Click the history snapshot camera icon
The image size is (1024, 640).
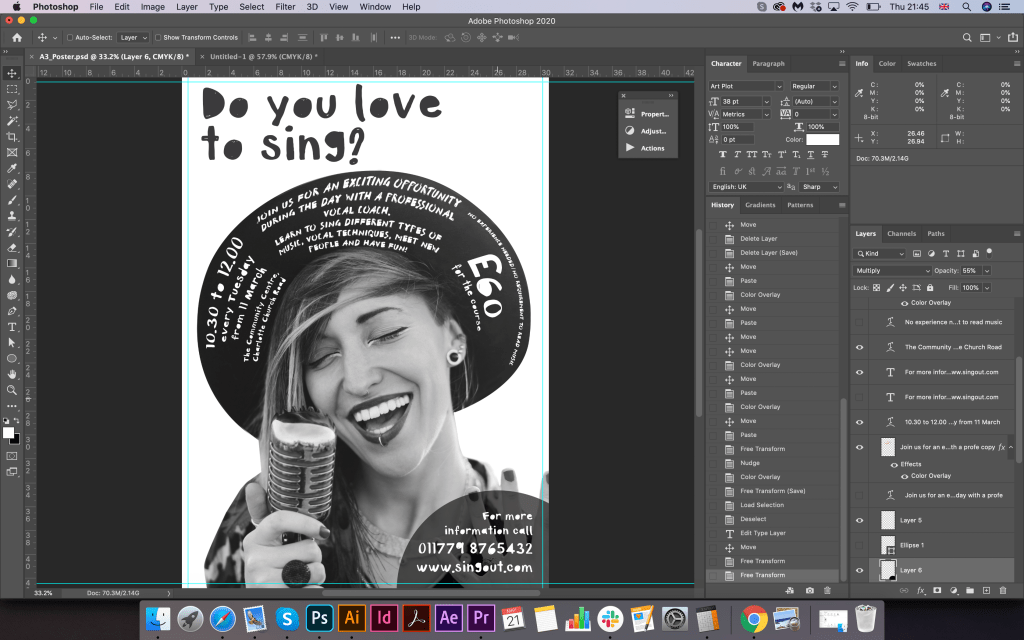click(x=808, y=591)
